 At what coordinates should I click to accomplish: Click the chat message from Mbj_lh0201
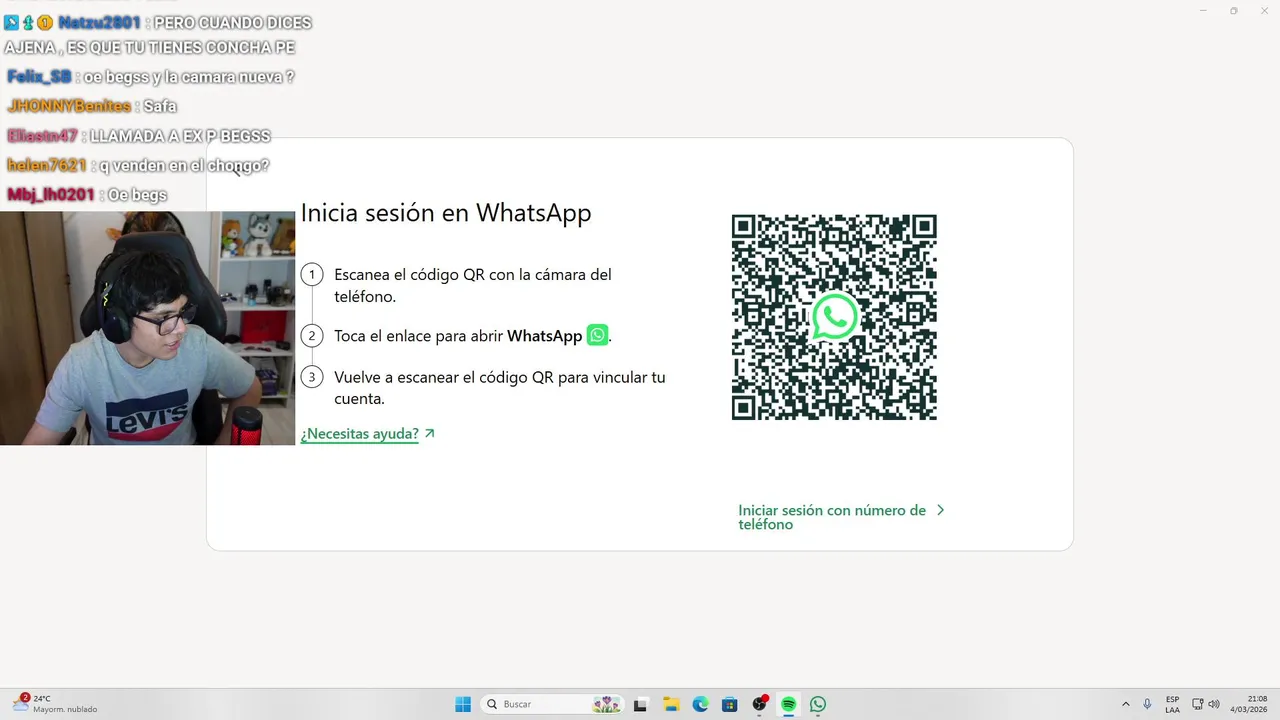coord(87,195)
